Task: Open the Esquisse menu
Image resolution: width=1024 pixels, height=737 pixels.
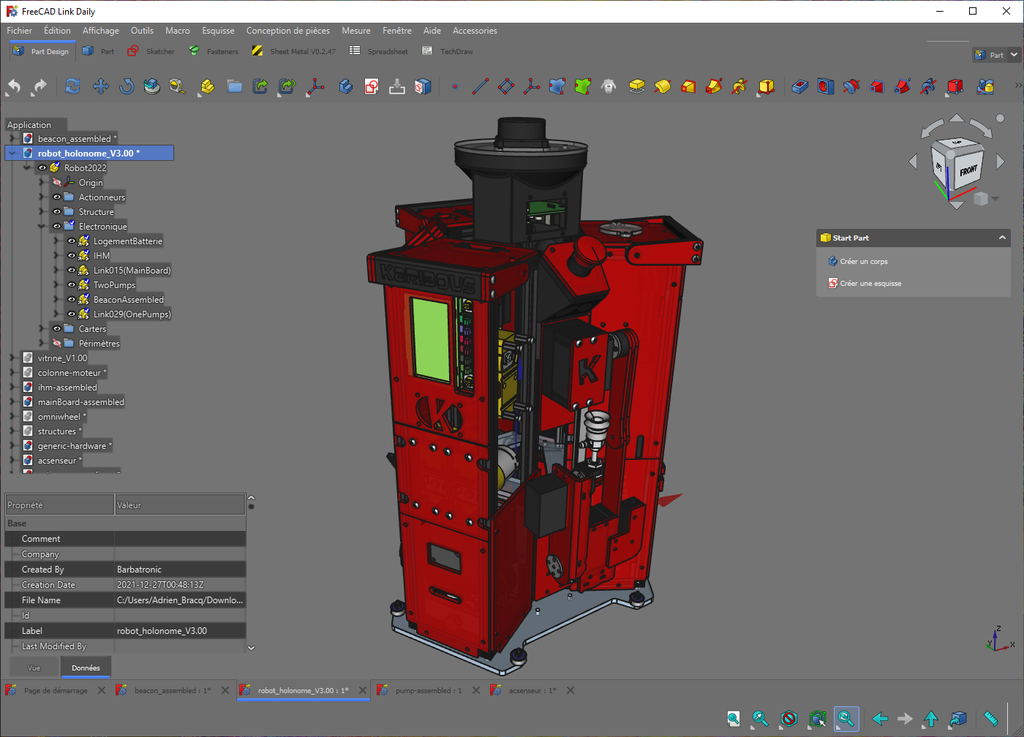Action: [218, 31]
